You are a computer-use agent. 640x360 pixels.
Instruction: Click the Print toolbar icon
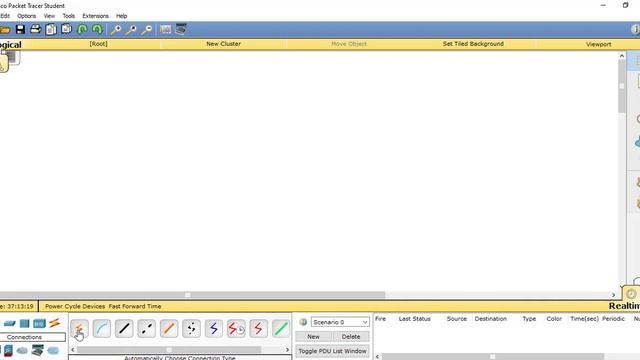(x=36, y=29)
